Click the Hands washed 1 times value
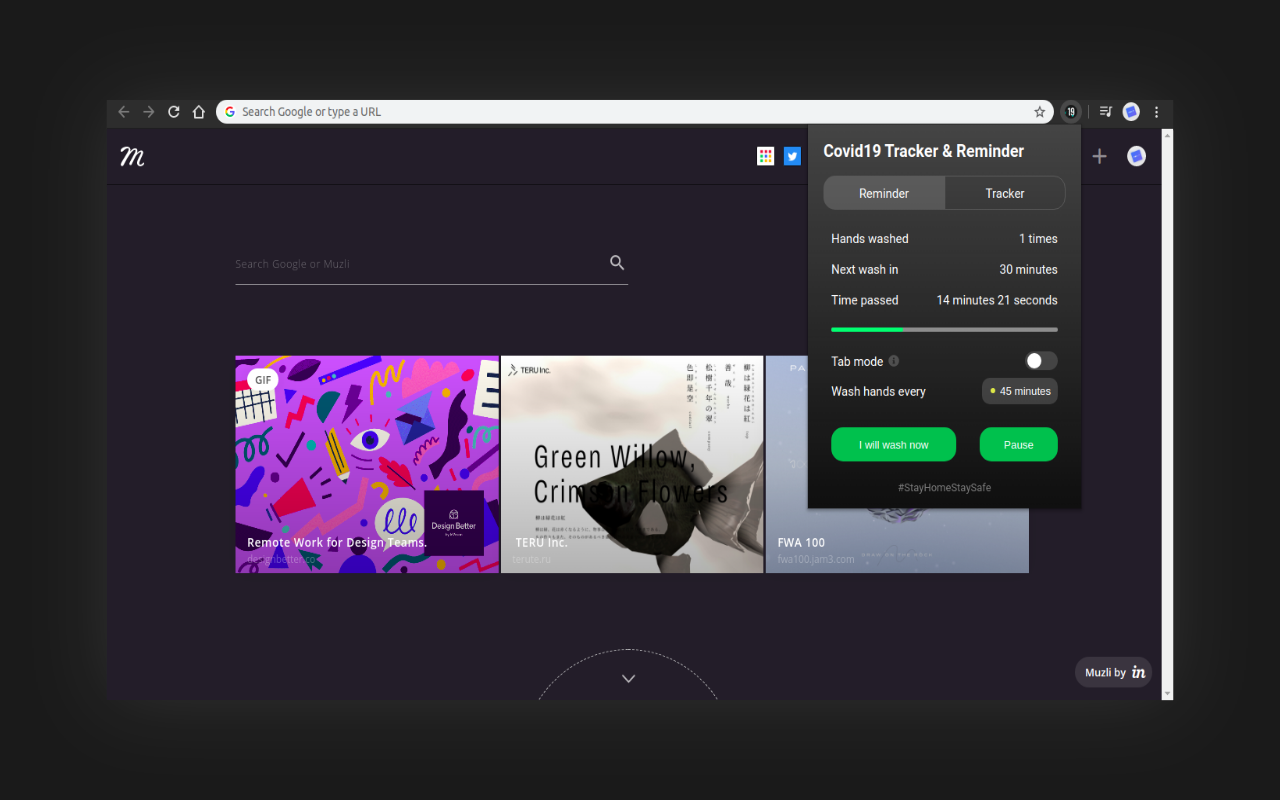 [1038, 239]
